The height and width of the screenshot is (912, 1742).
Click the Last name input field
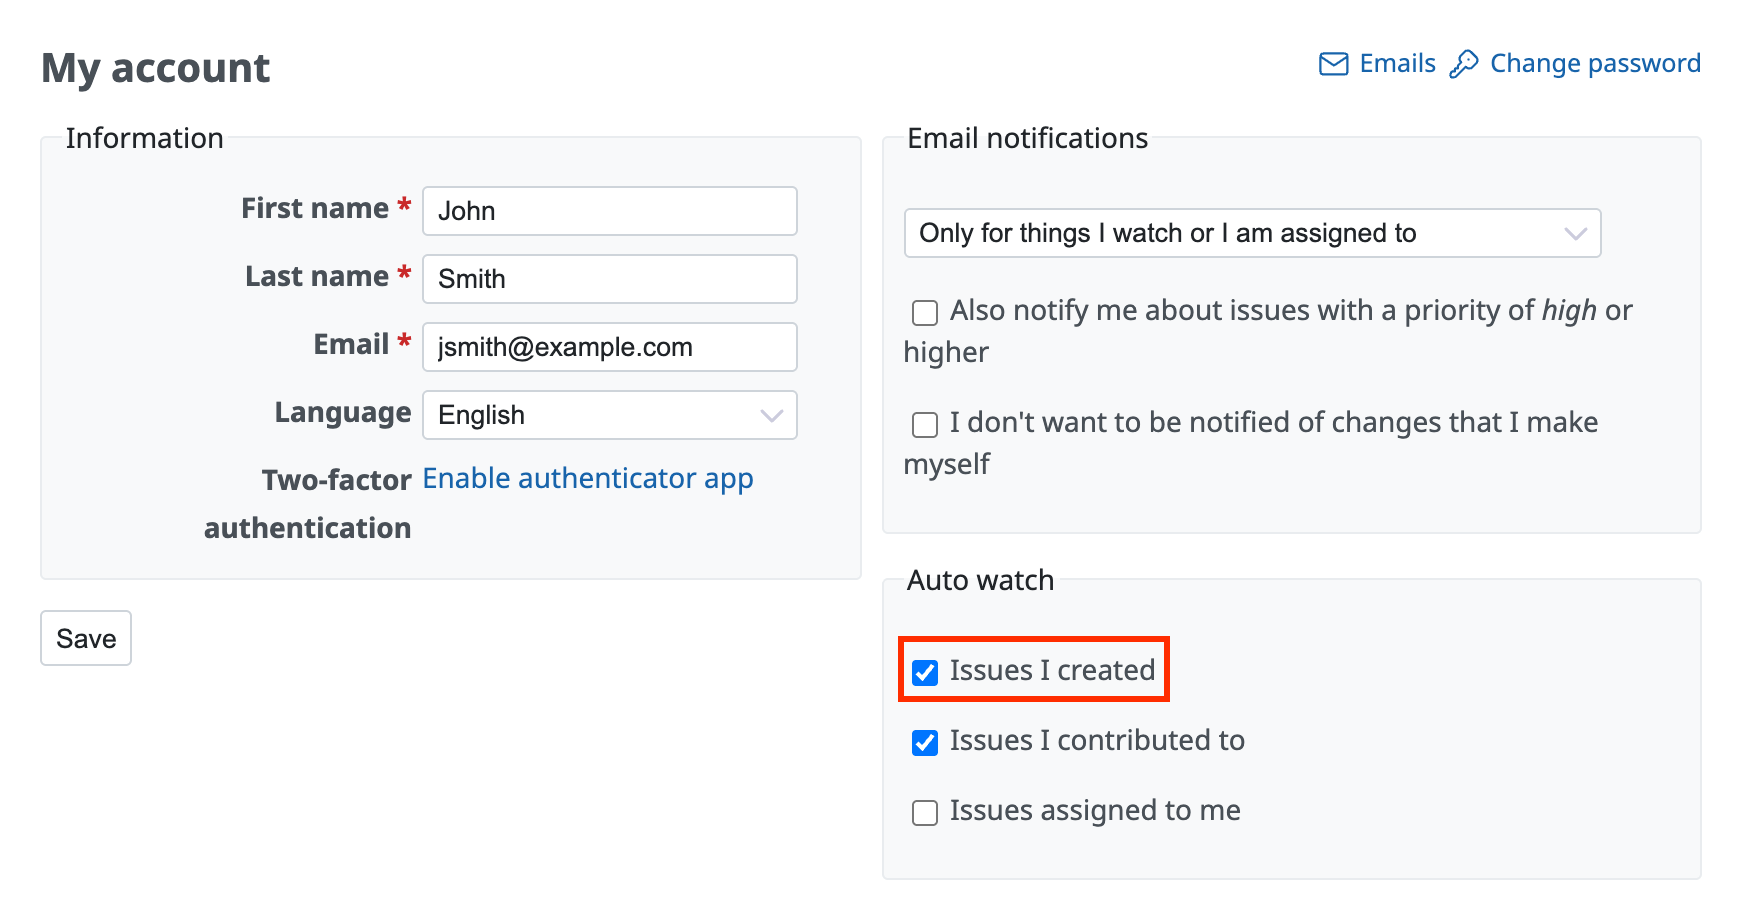[x=610, y=279]
